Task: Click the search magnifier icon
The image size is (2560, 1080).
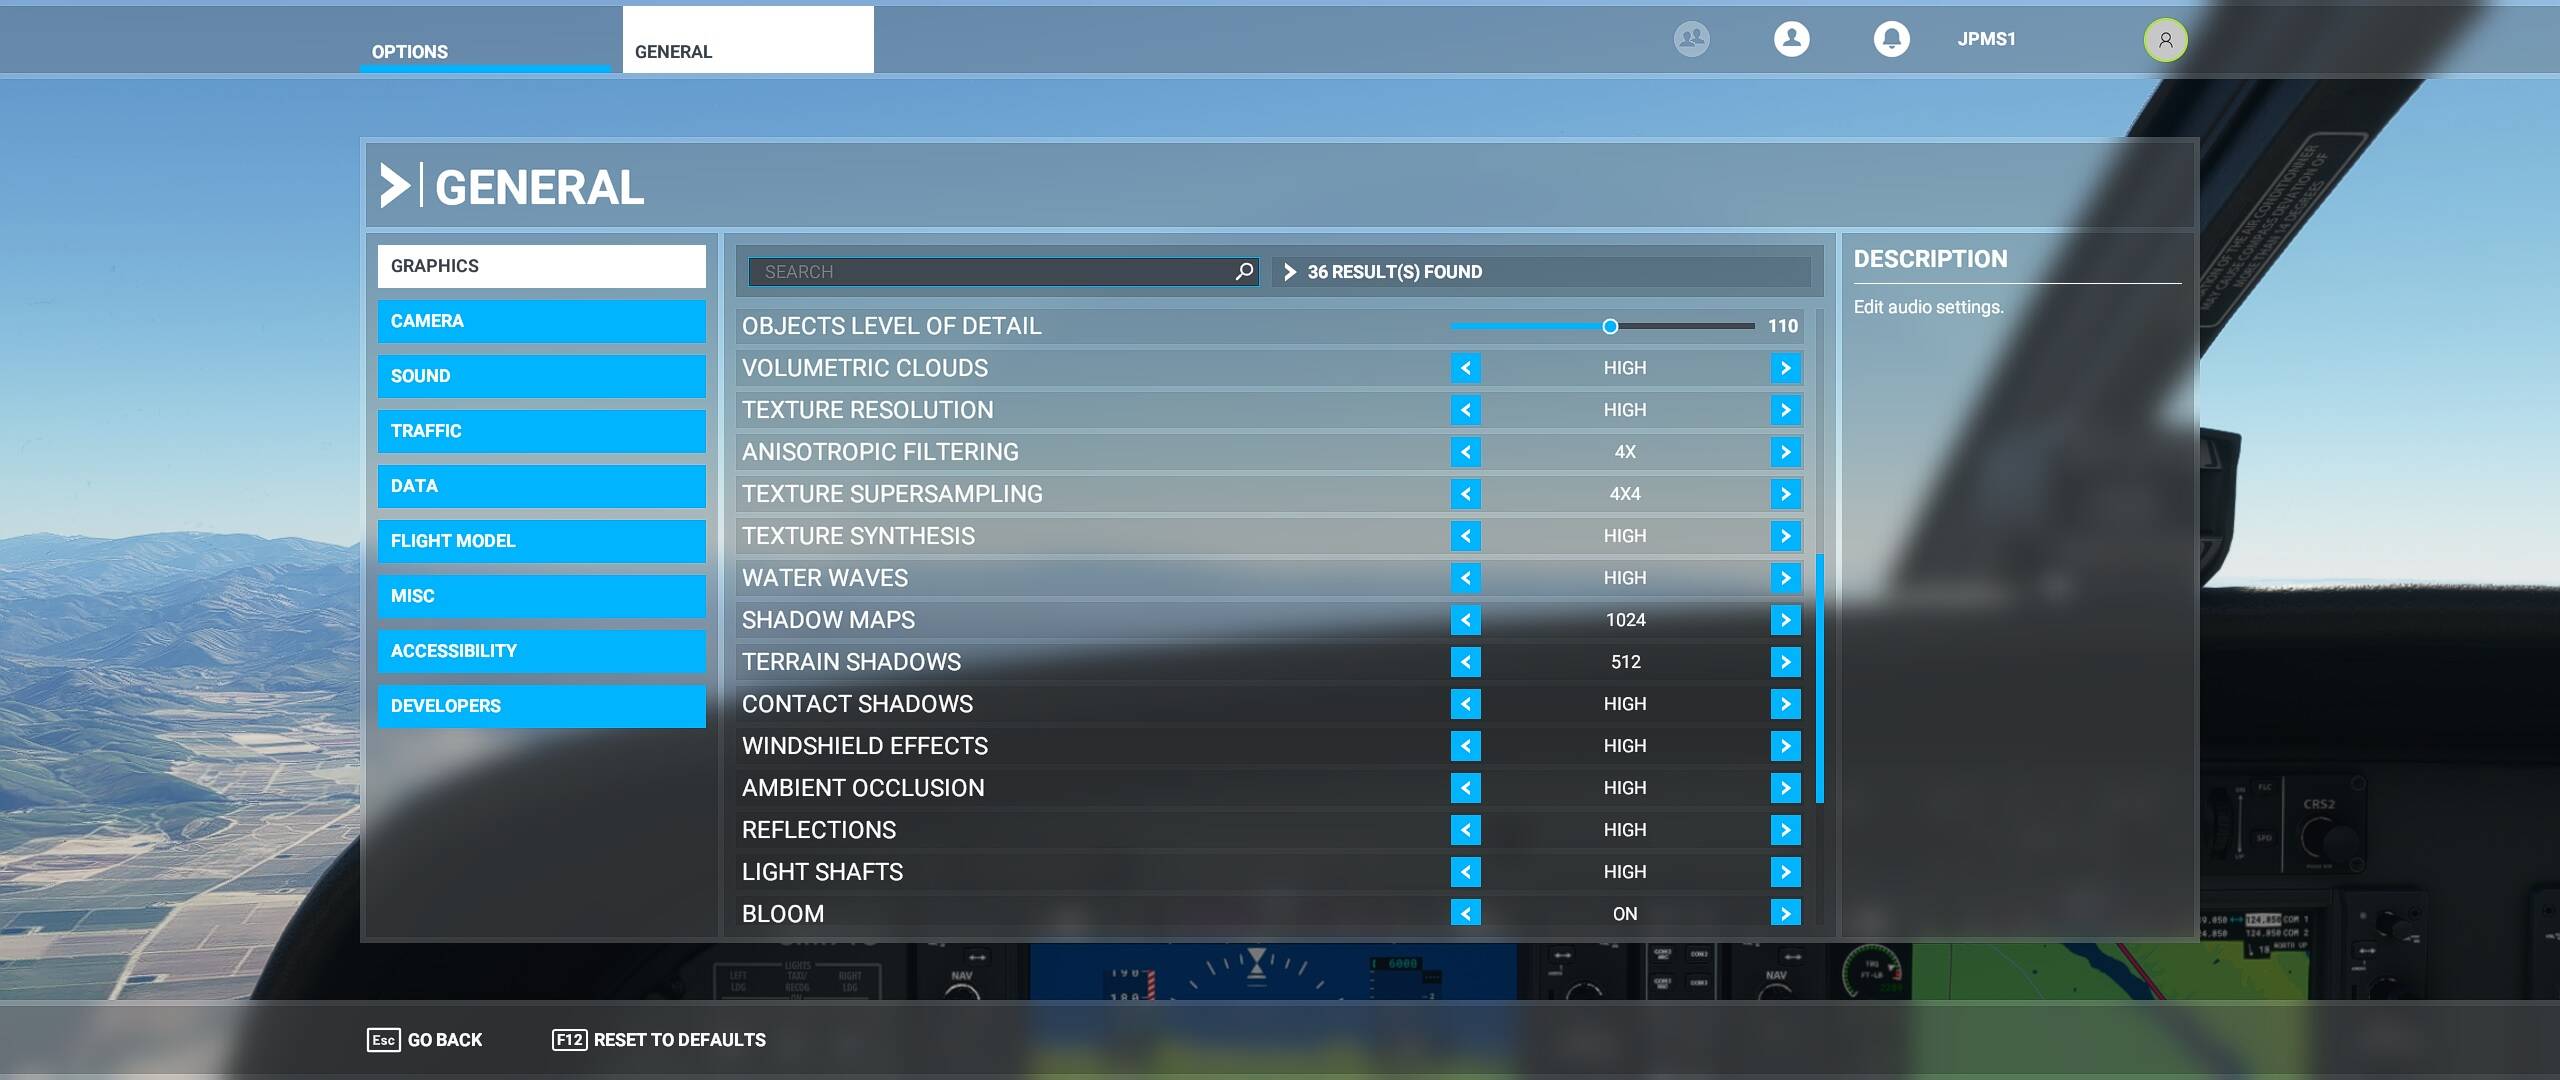Action: point(1244,271)
